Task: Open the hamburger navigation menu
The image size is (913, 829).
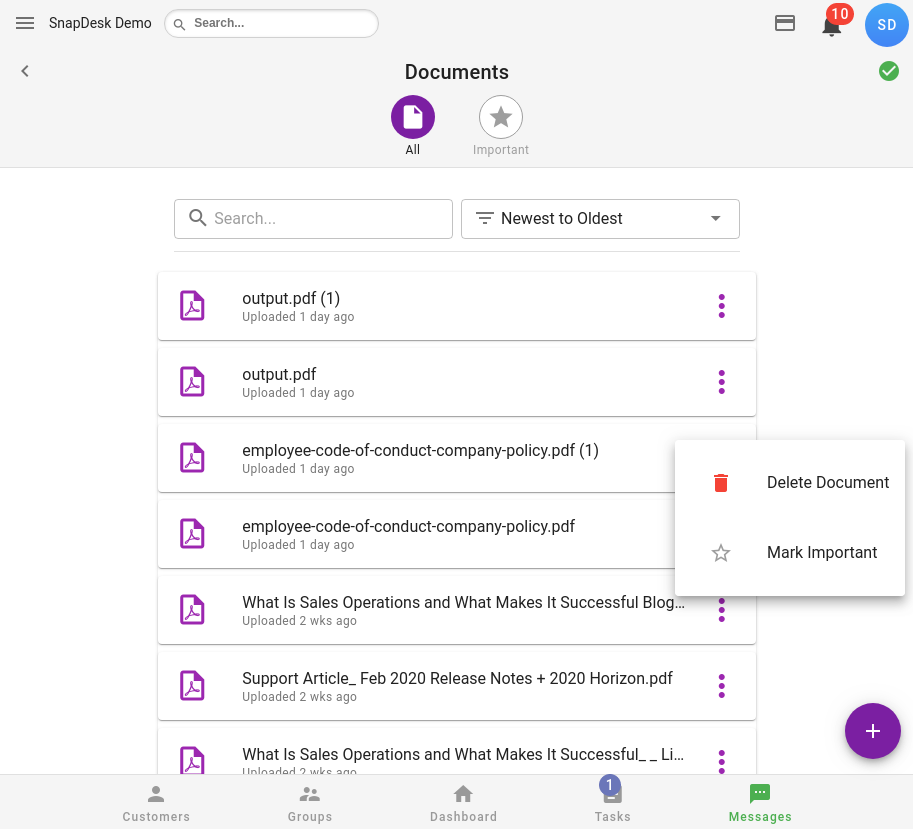Action: [25, 23]
